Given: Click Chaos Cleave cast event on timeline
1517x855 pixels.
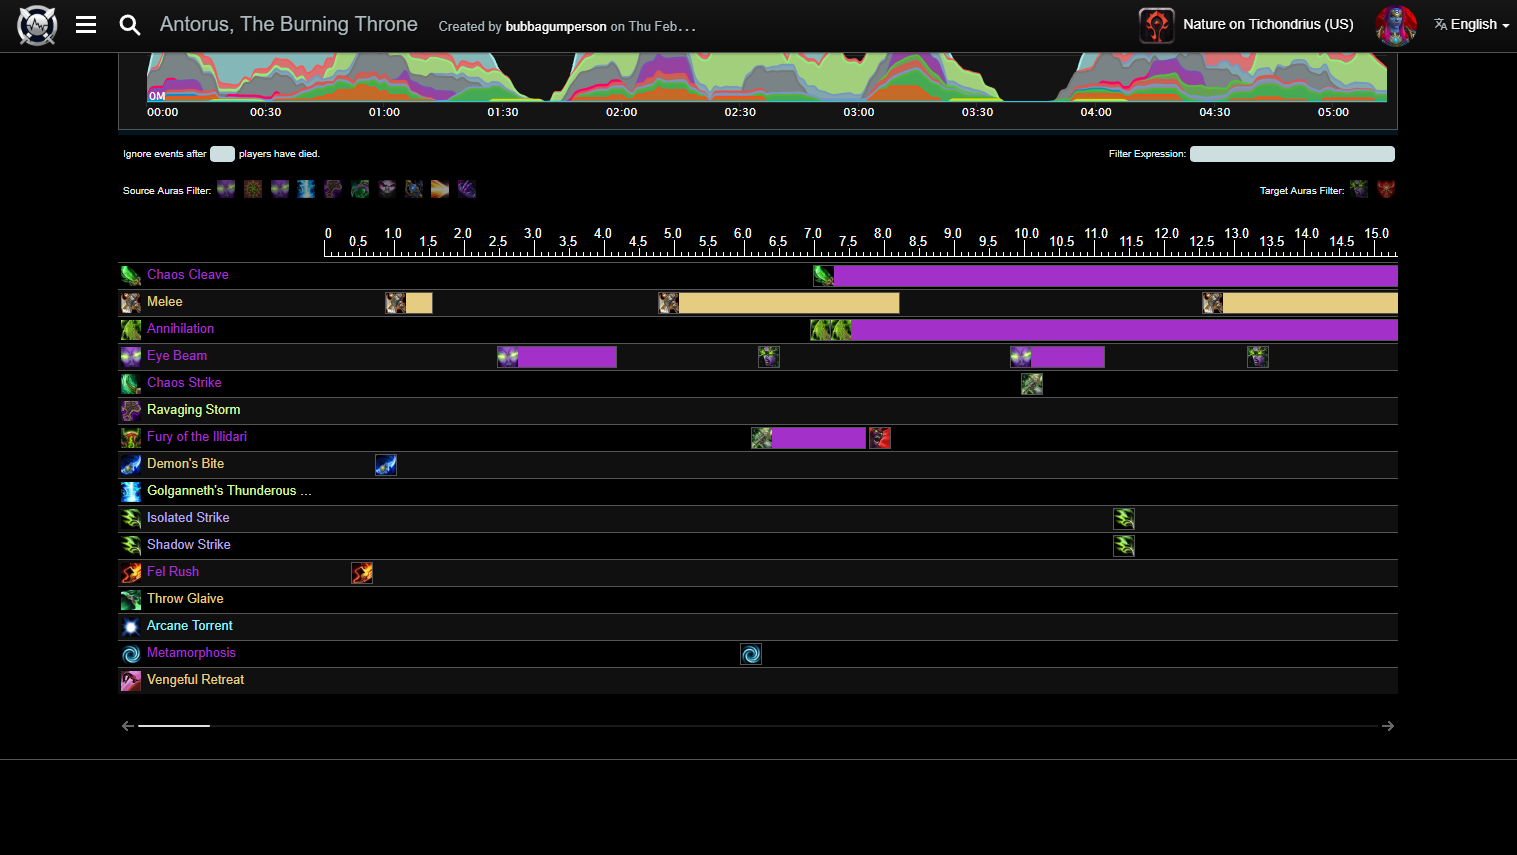Looking at the screenshot, I should (x=824, y=276).
